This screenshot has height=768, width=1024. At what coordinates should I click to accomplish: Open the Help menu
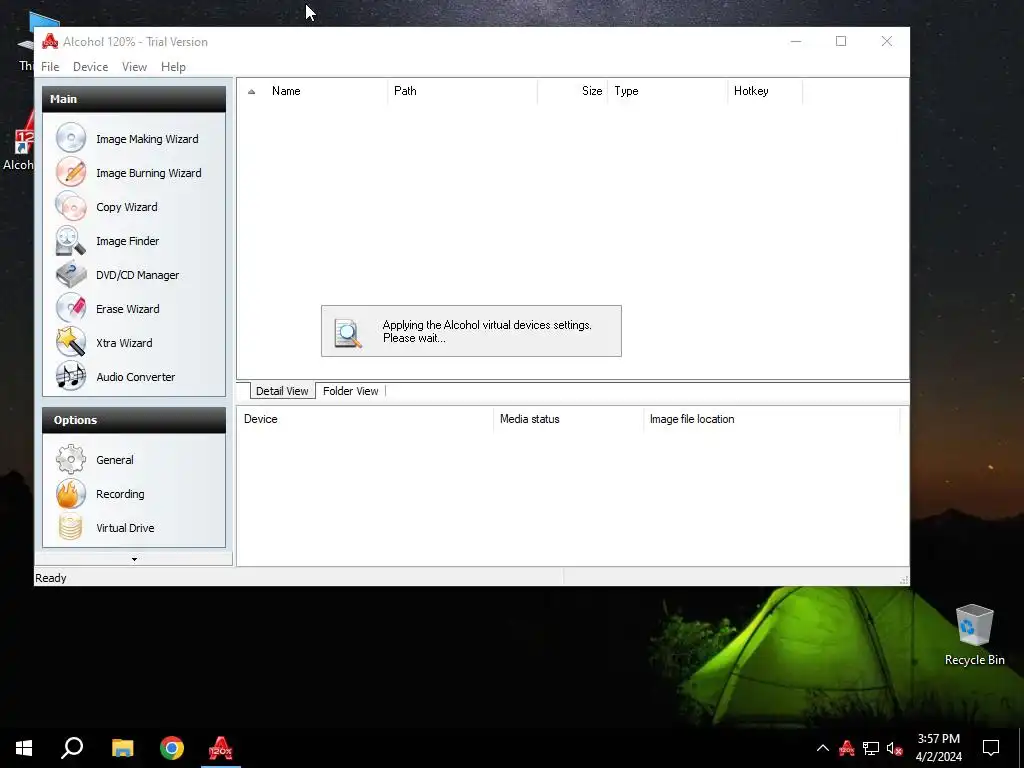tap(173, 67)
